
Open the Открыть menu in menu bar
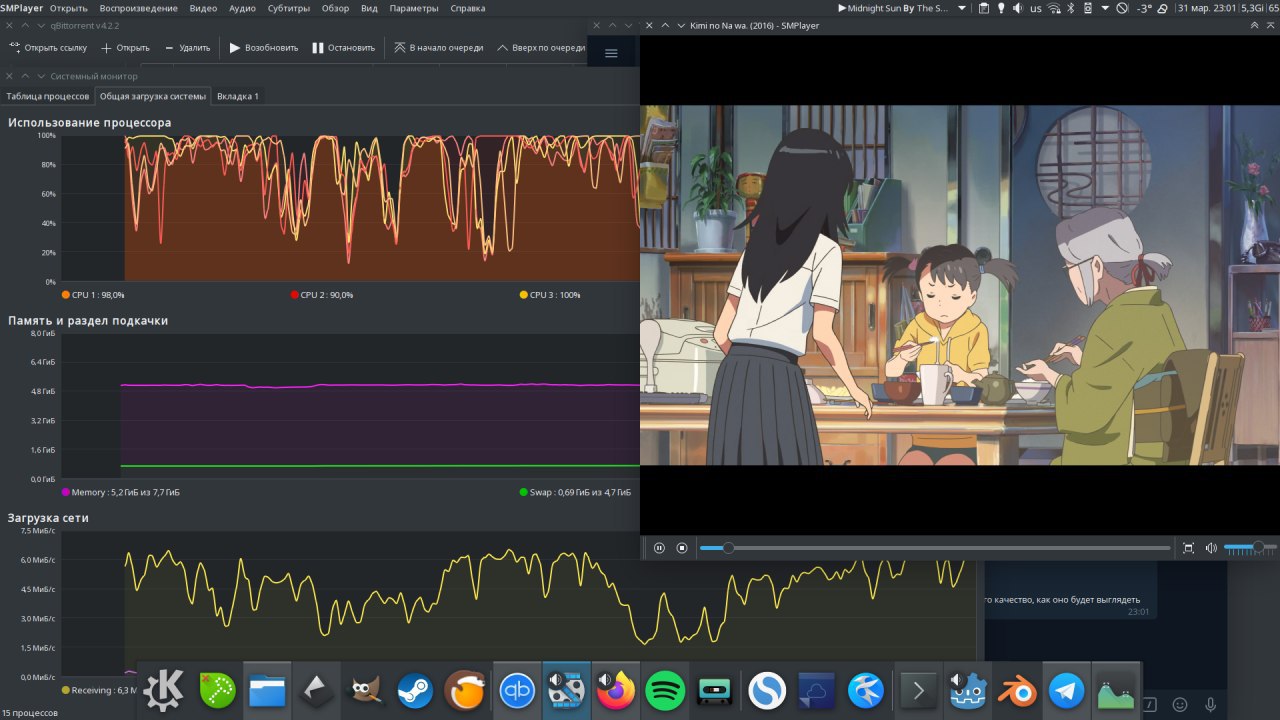click(x=69, y=8)
